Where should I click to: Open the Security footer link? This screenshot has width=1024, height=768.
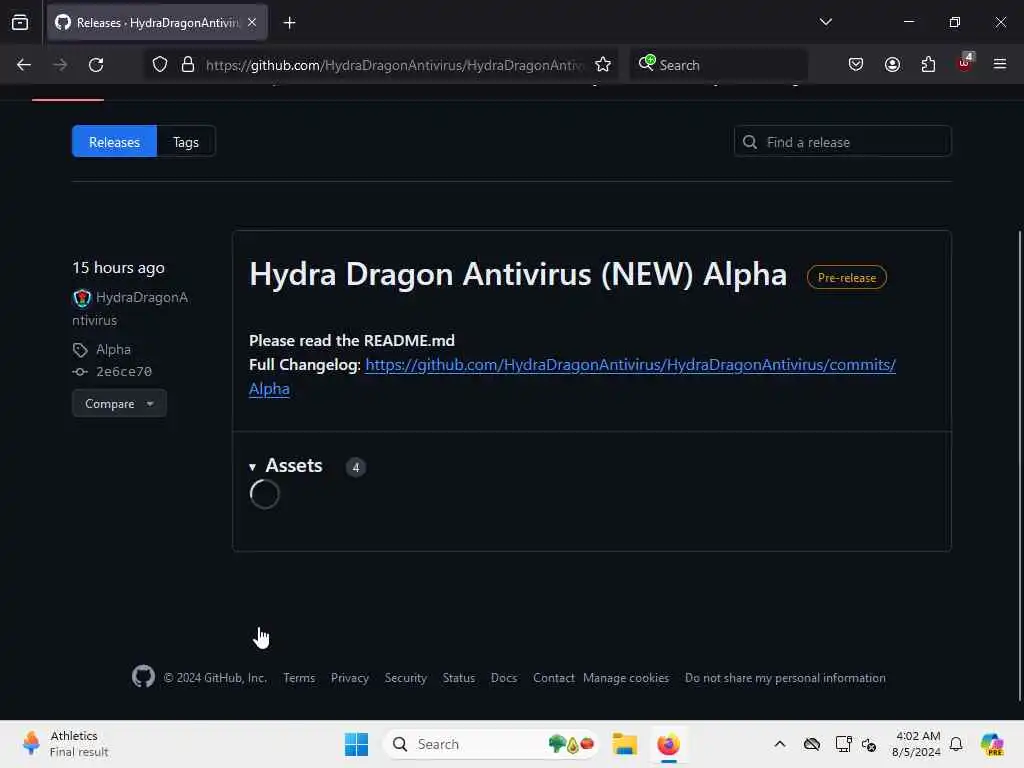click(x=406, y=678)
